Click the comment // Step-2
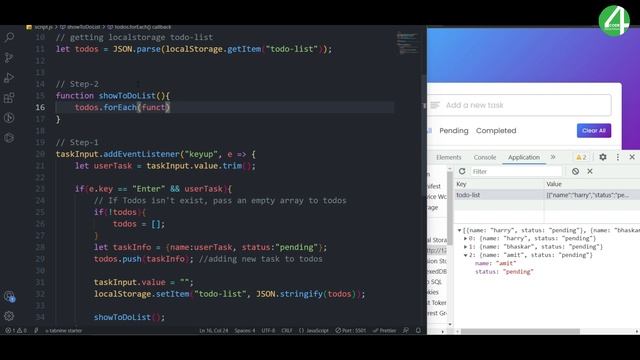 pos(77,84)
